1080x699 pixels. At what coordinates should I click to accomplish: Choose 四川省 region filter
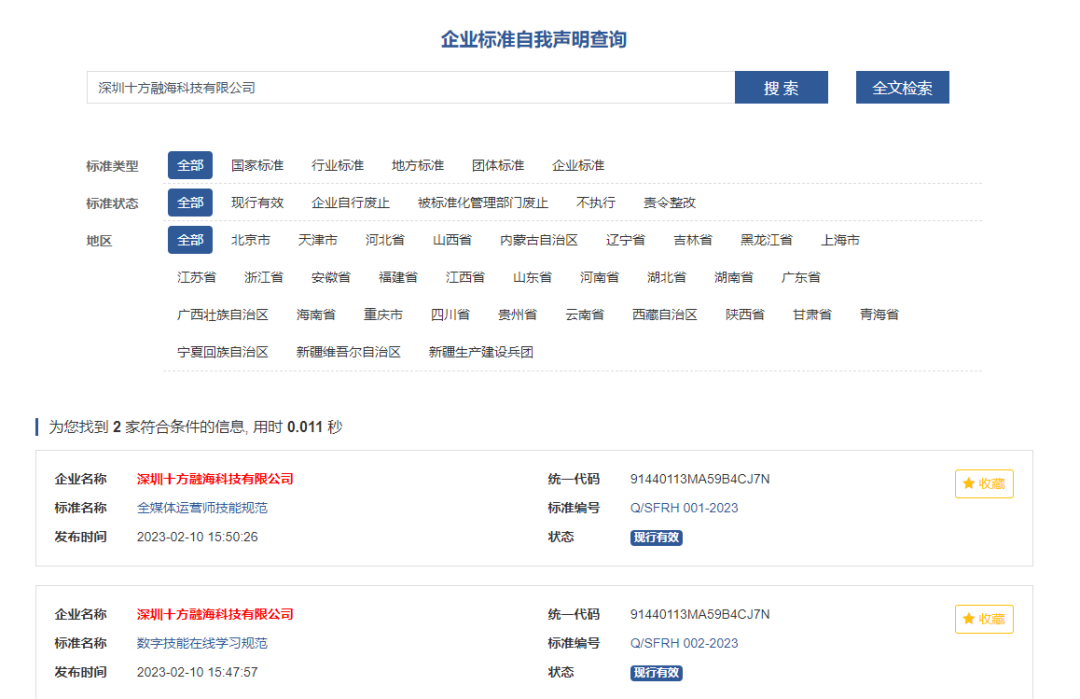(x=450, y=314)
